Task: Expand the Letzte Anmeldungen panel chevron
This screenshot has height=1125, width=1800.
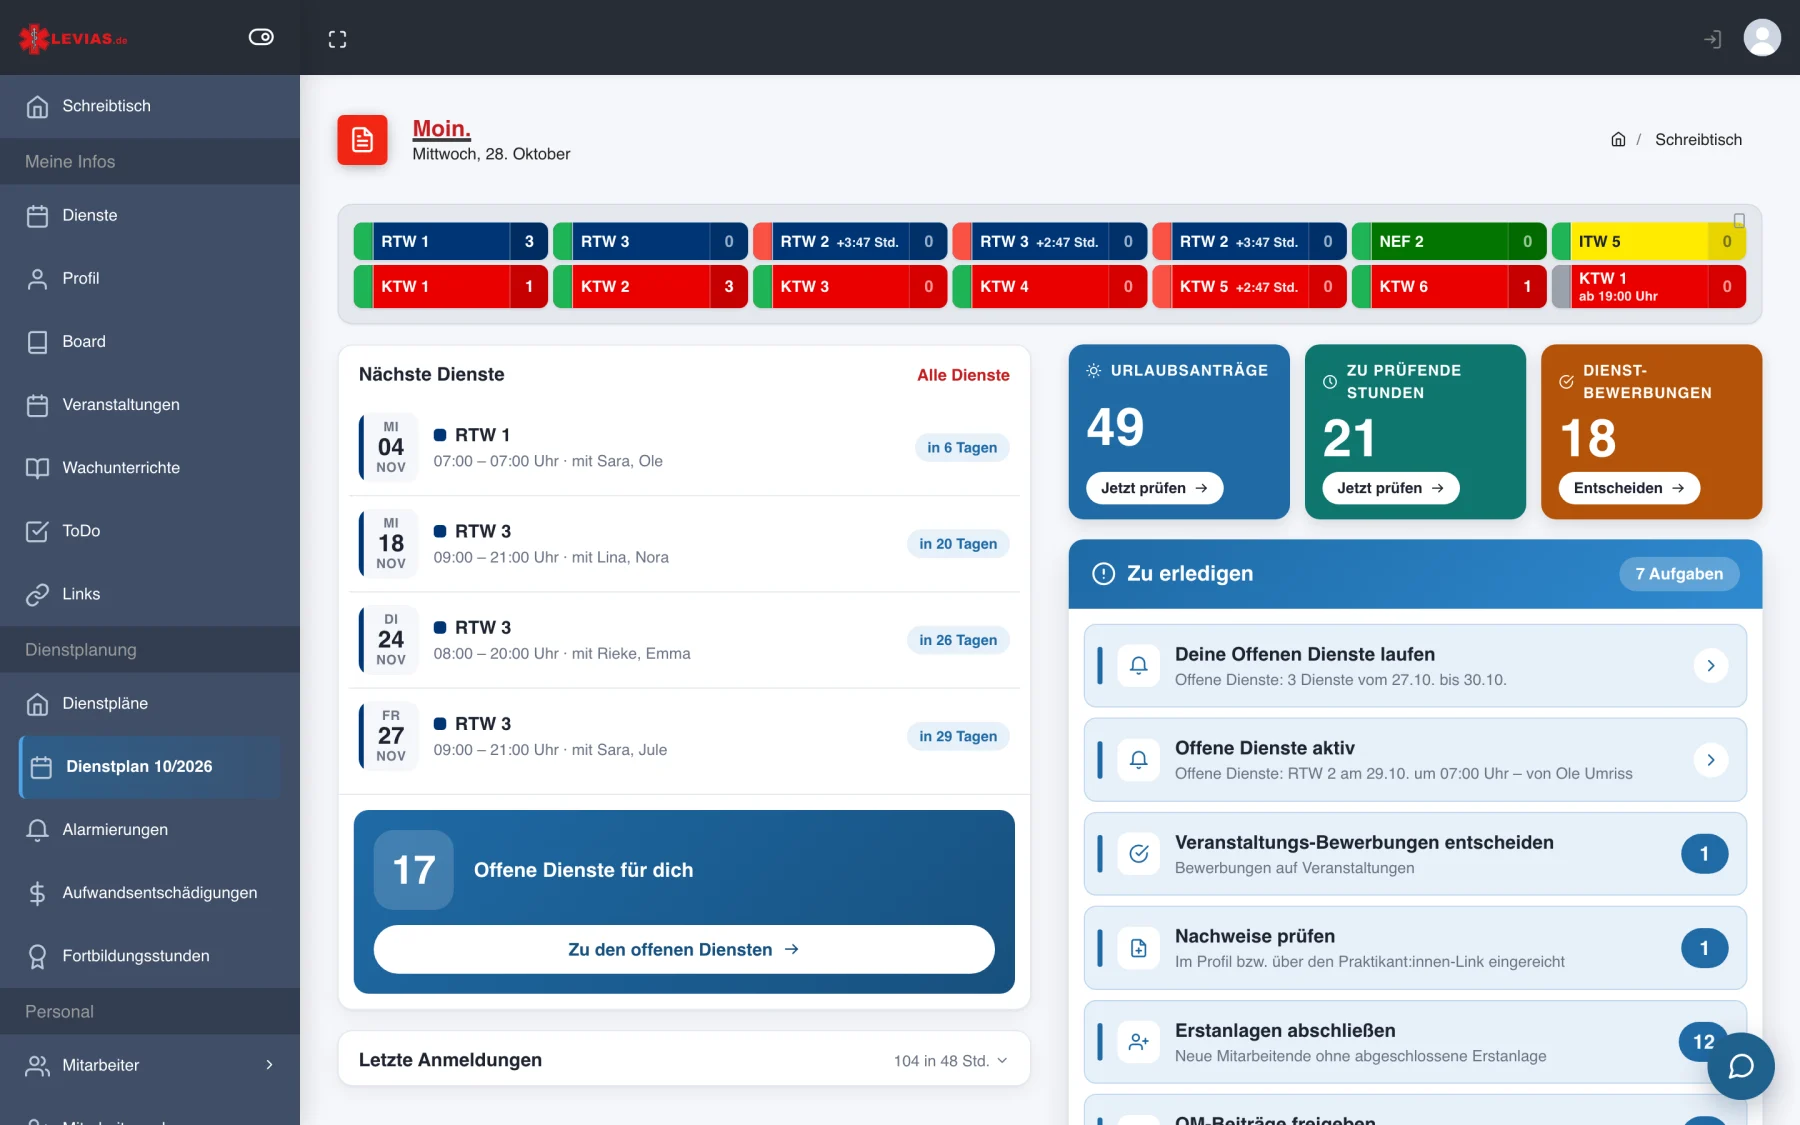Action: point(1002,1061)
